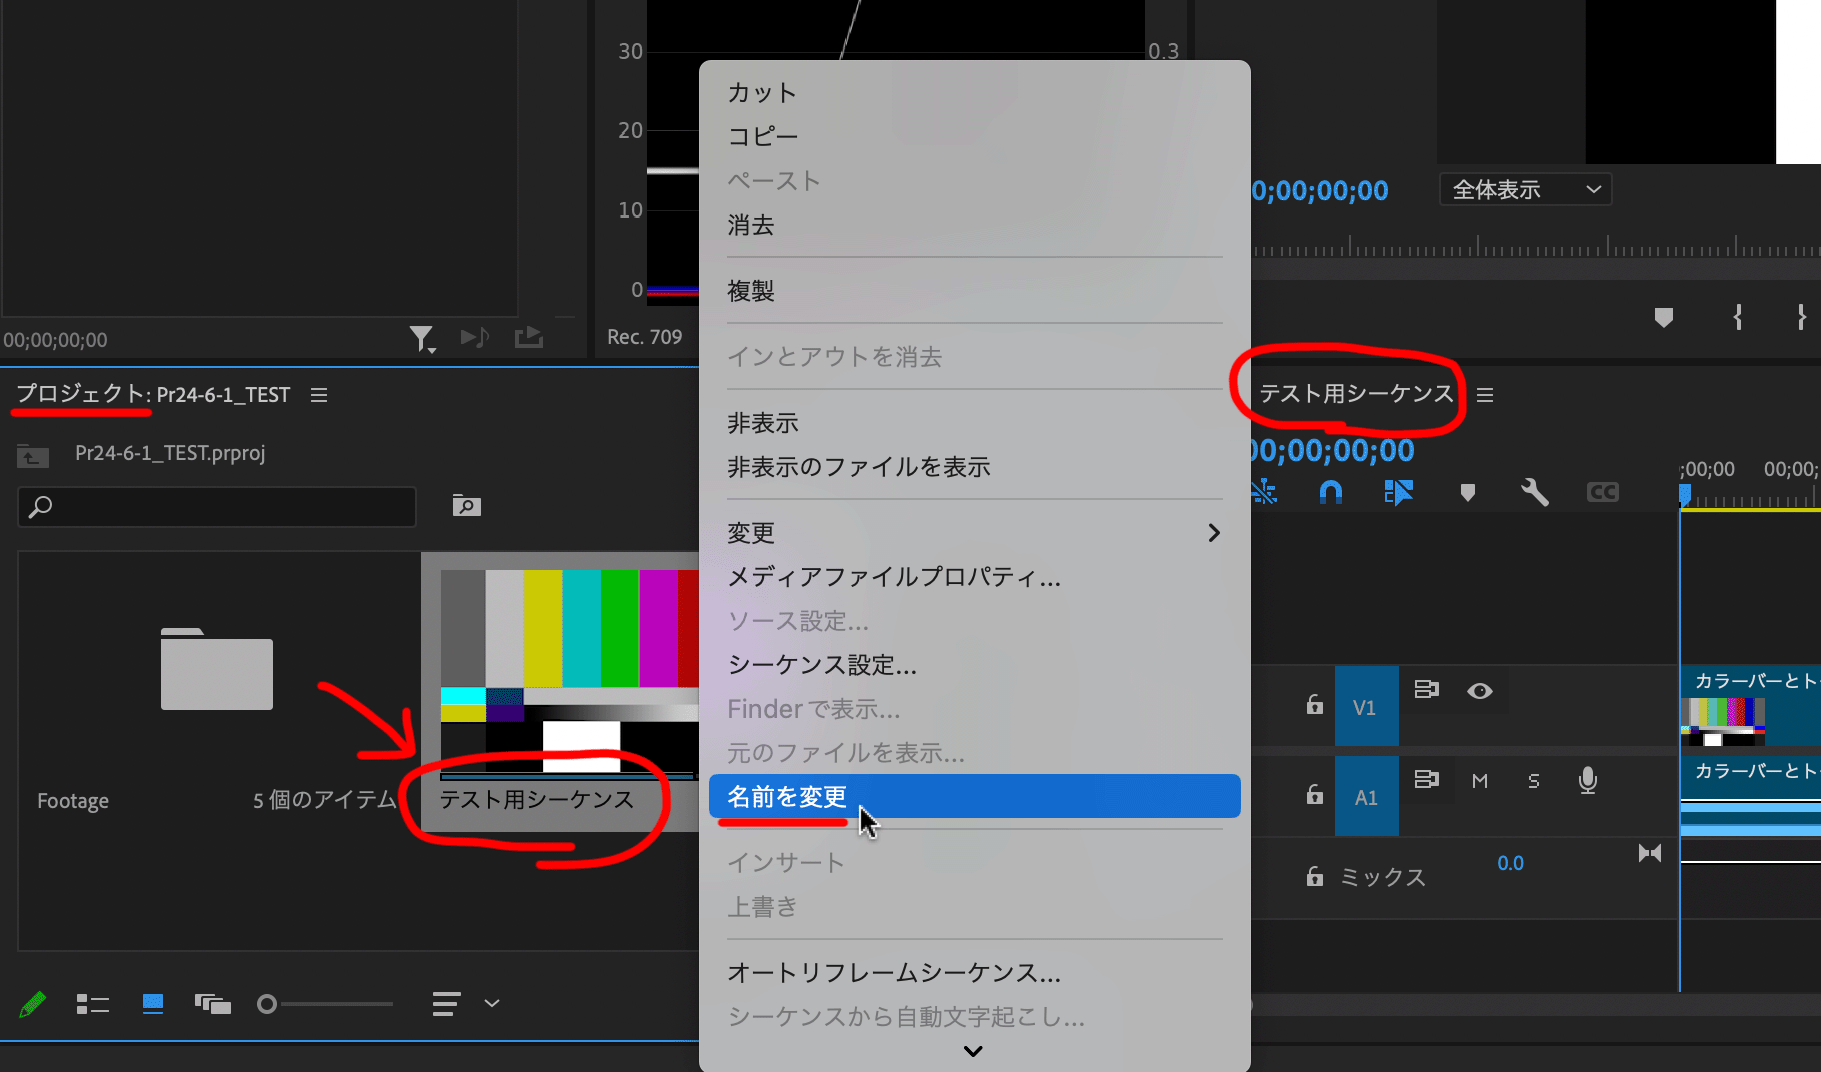Choose 名前を変更 from the context menu
Image resolution: width=1821 pixels, height=1072 pixels.
pyautogui.click(x=787, y=797)
